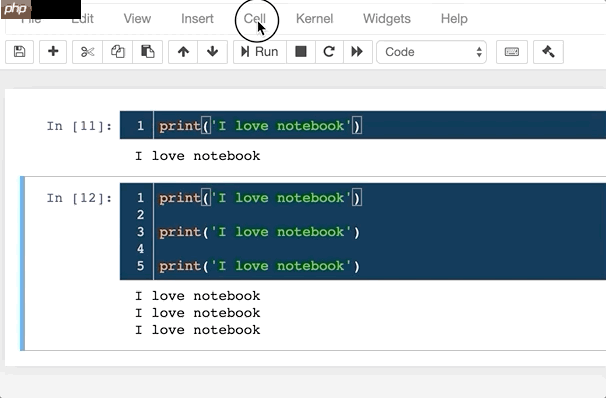Open the Widgets menu
This screenshot has height=398, width=606.
point(386,19)
